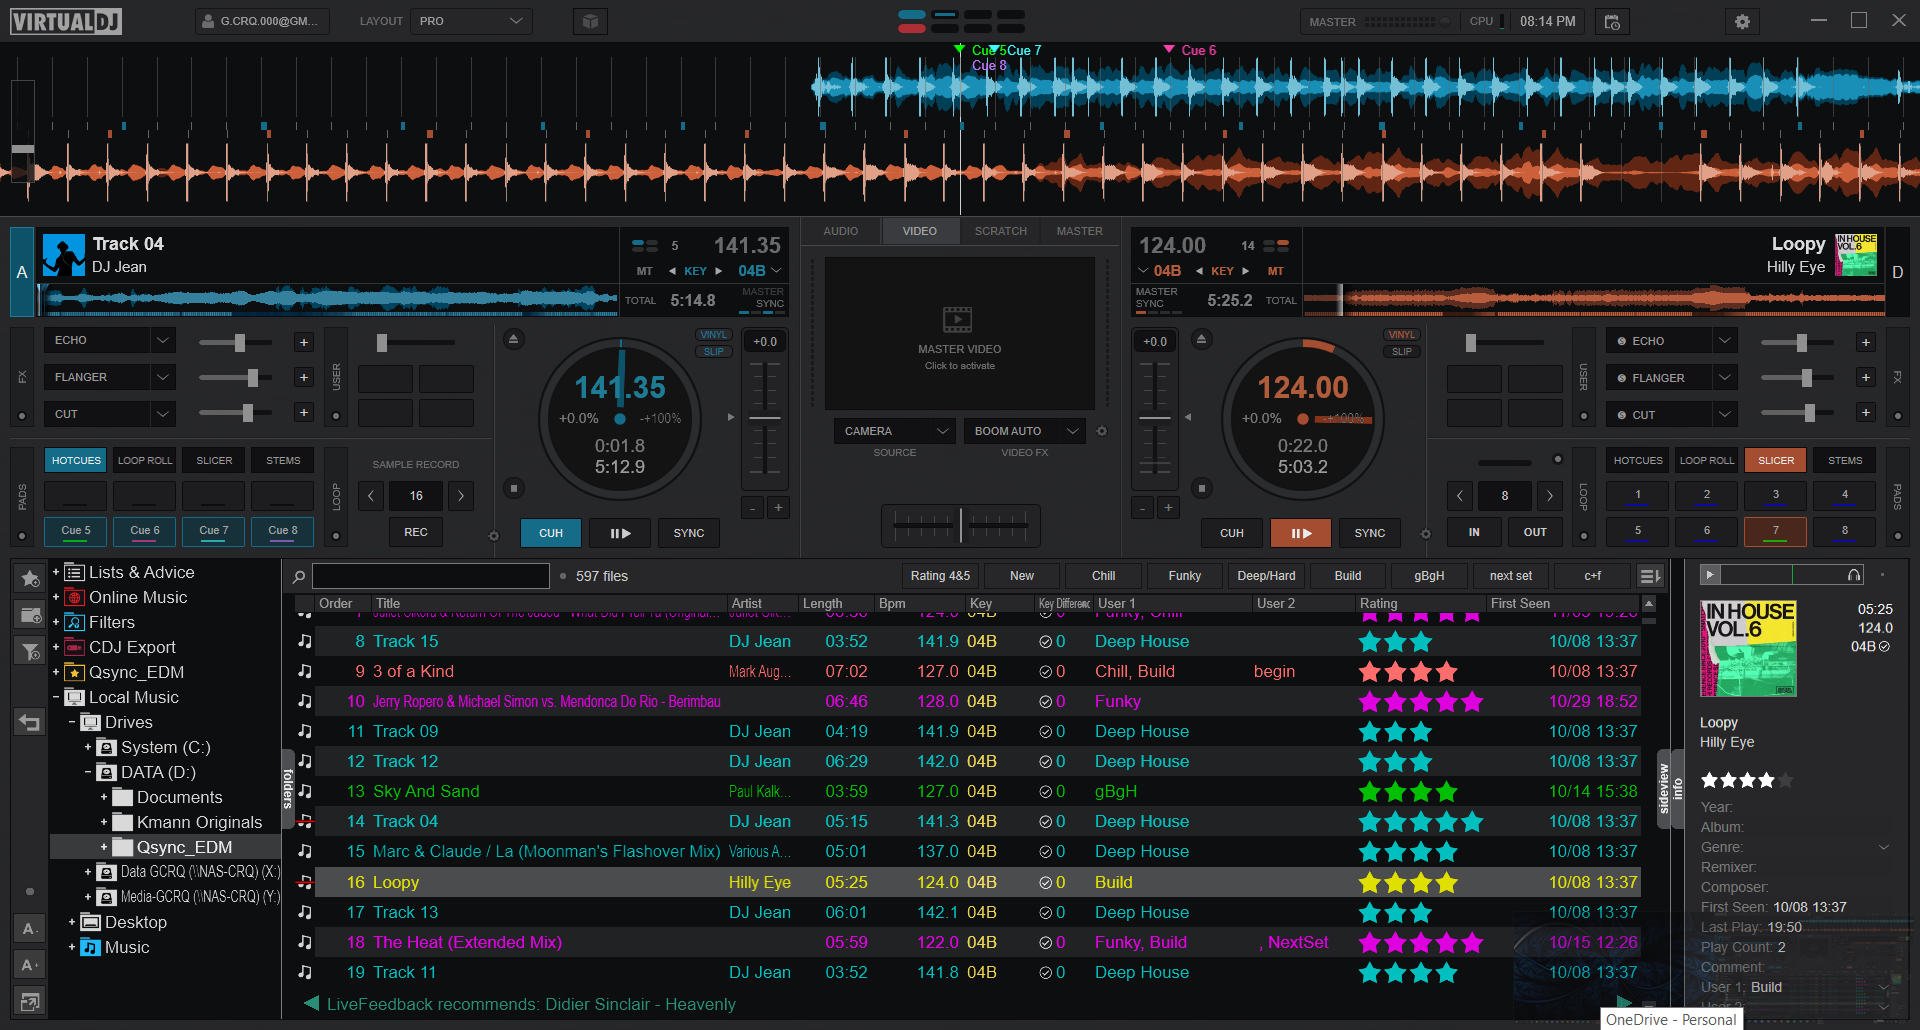
Task: Click the back arrow sidebar icon
Action: [30, 722]
